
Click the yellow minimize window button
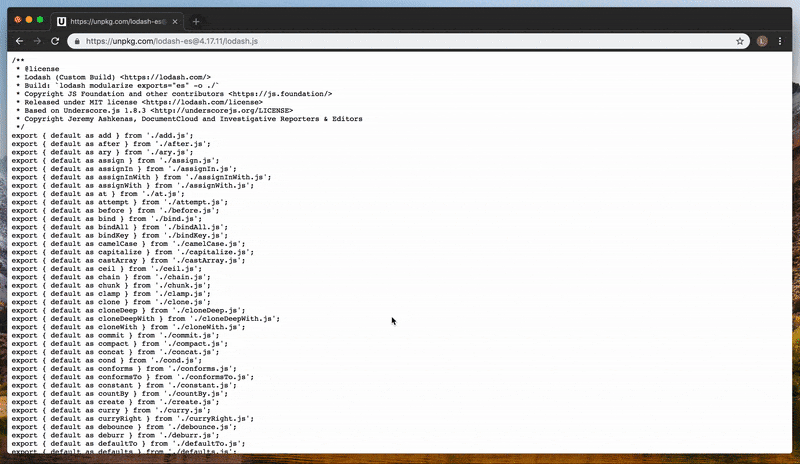pos(29,20)
